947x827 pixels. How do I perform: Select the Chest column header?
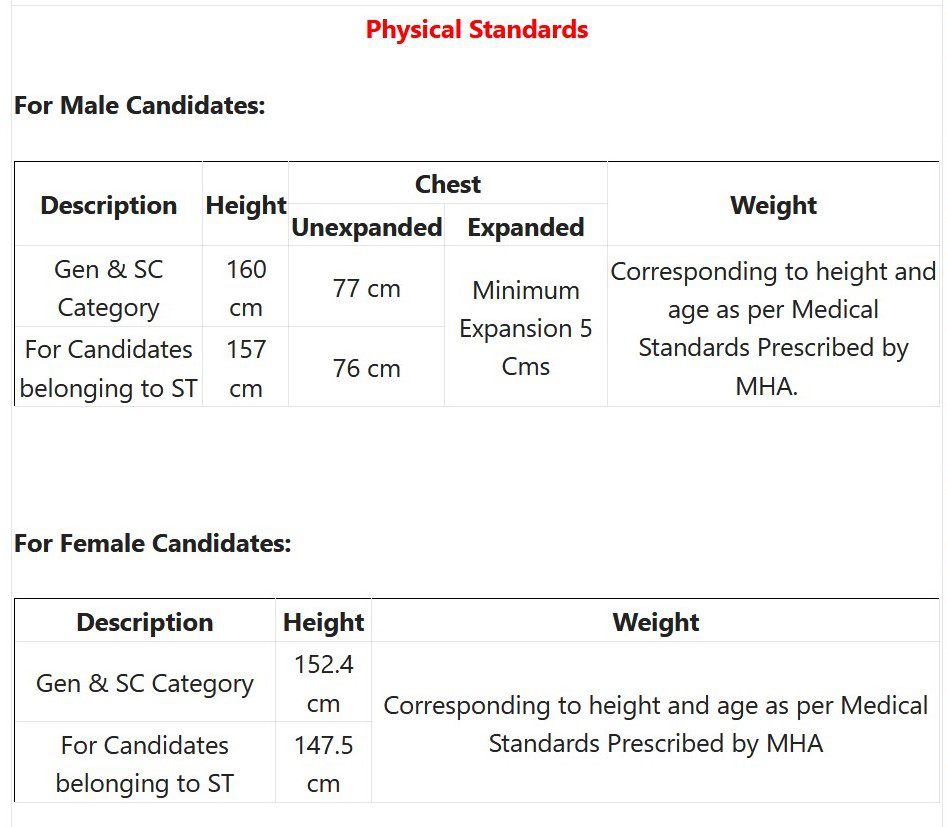click(448, 184)
